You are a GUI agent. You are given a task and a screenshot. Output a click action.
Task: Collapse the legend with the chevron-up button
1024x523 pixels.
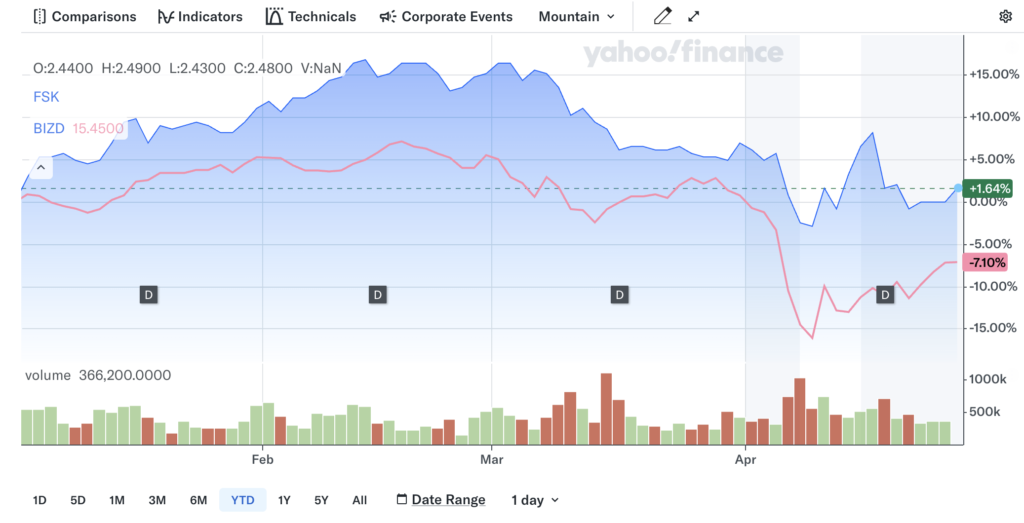pyautogui.click(x=40, y=168)
